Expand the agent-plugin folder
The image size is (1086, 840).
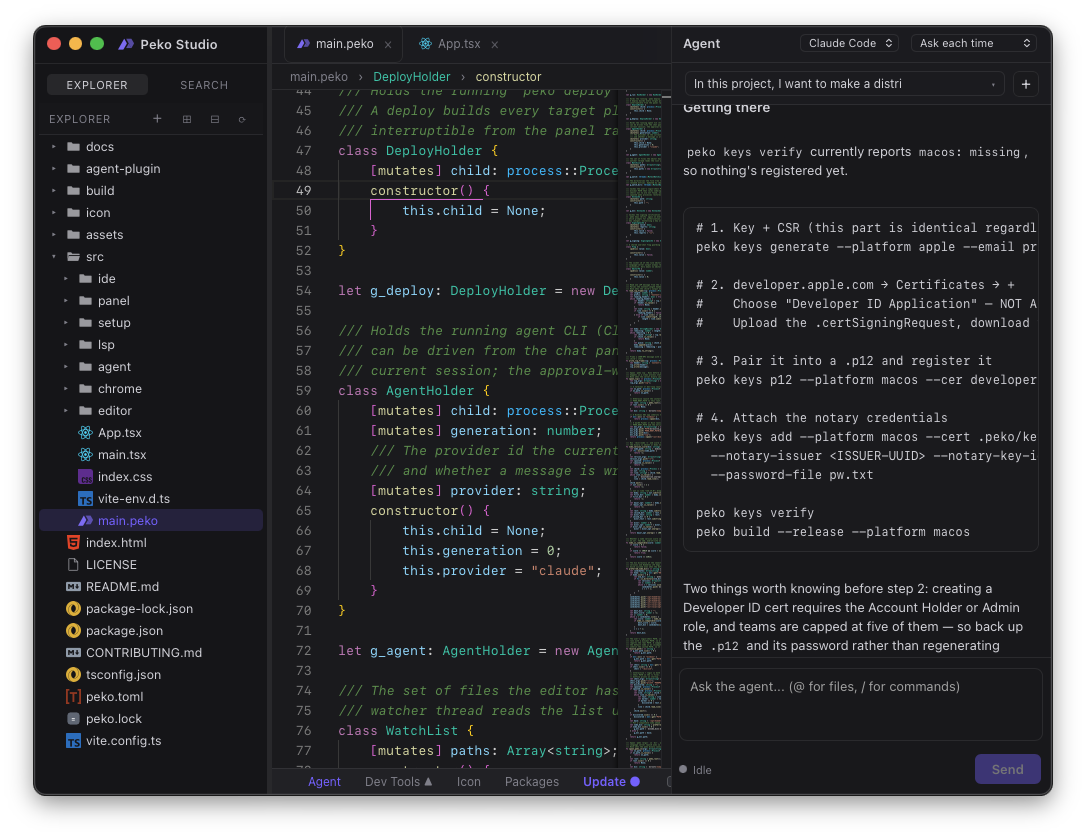pyautogui.click(x=53, y=169)
